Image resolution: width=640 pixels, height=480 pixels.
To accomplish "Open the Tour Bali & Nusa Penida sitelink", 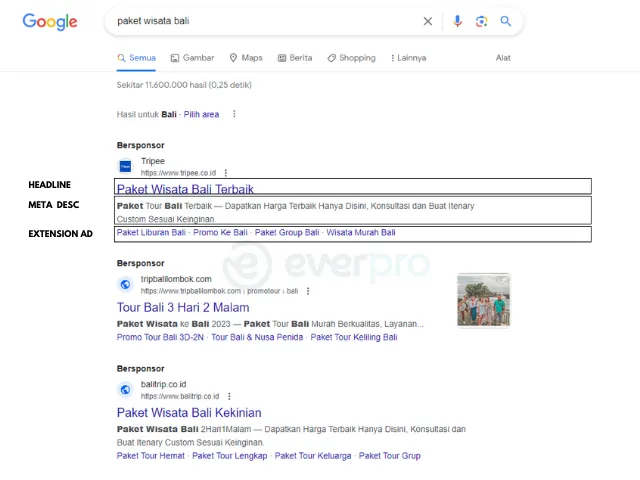I will point(257,337).
